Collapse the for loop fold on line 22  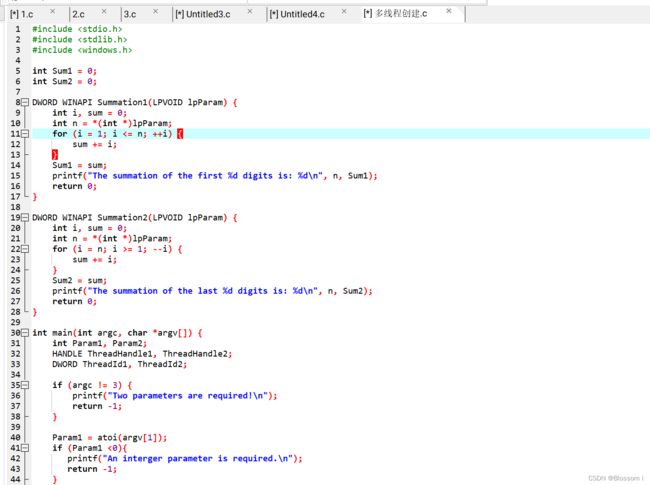pyautogui.click(x=25, y=249)
